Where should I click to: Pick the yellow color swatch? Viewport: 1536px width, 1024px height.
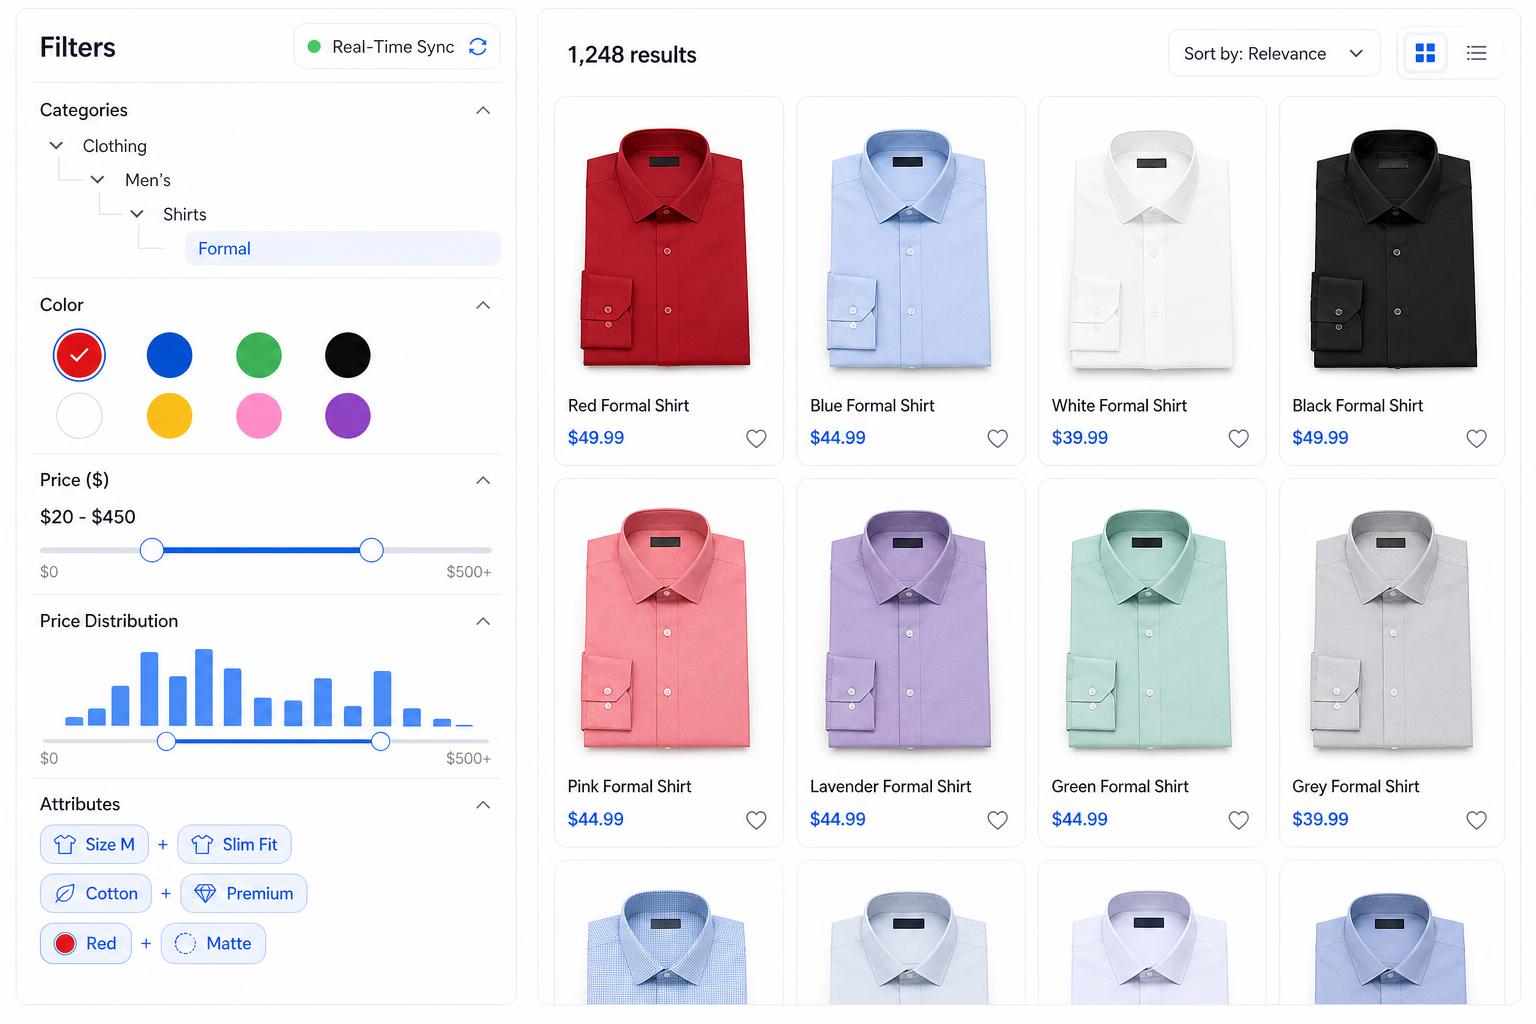(x=169, y=416)
